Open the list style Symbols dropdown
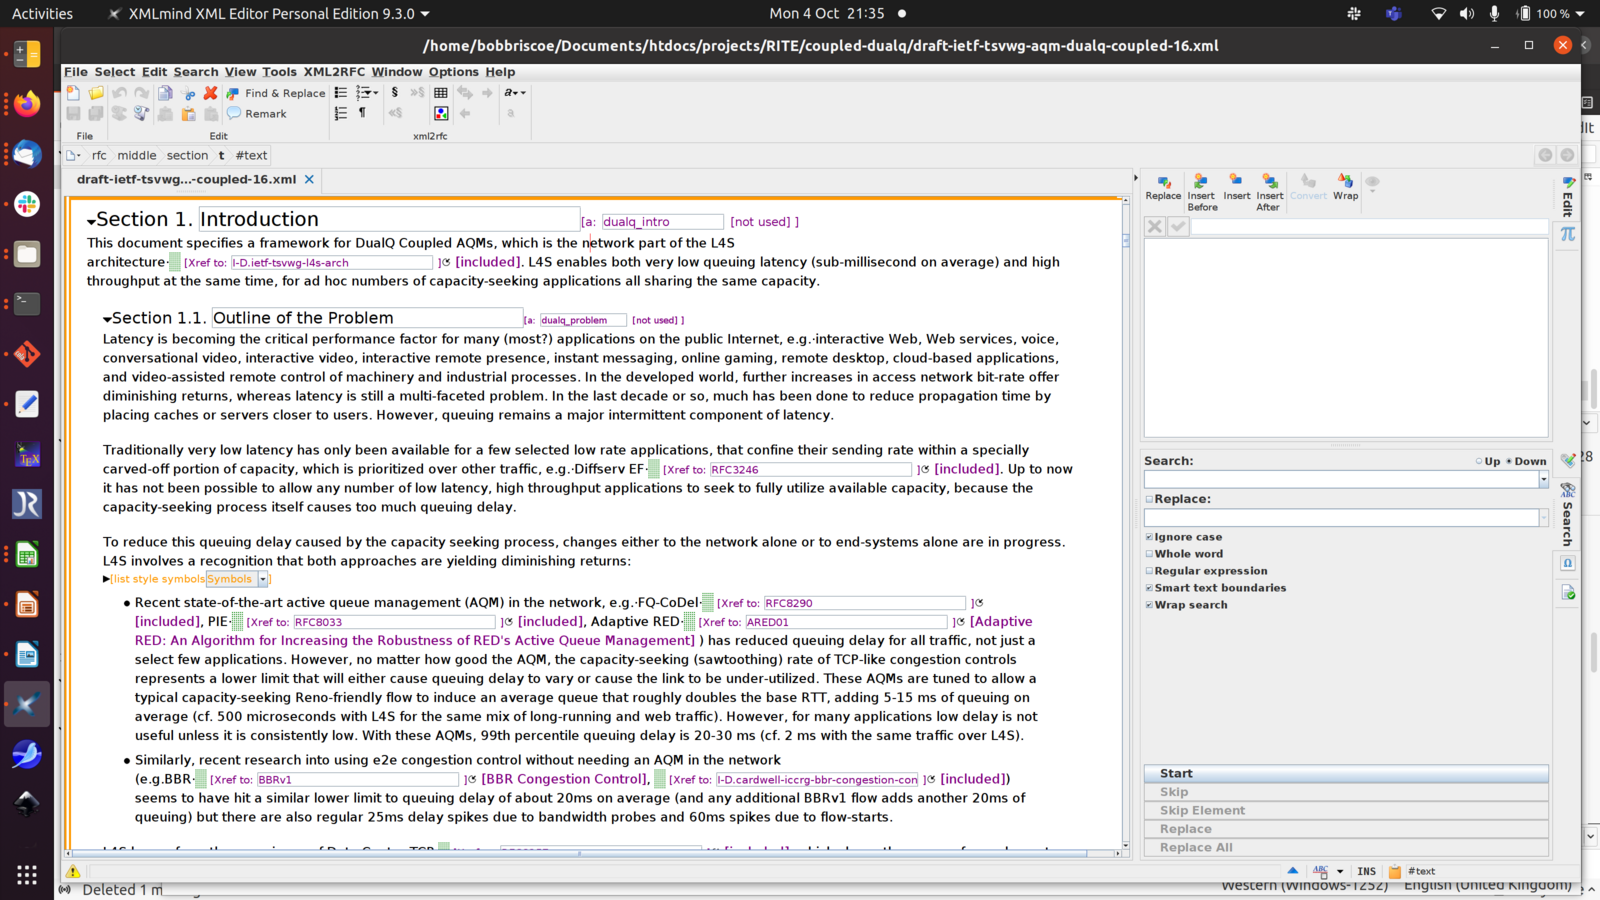The width and height of the screenshot is (1600, 900). [x=263, y=579]
